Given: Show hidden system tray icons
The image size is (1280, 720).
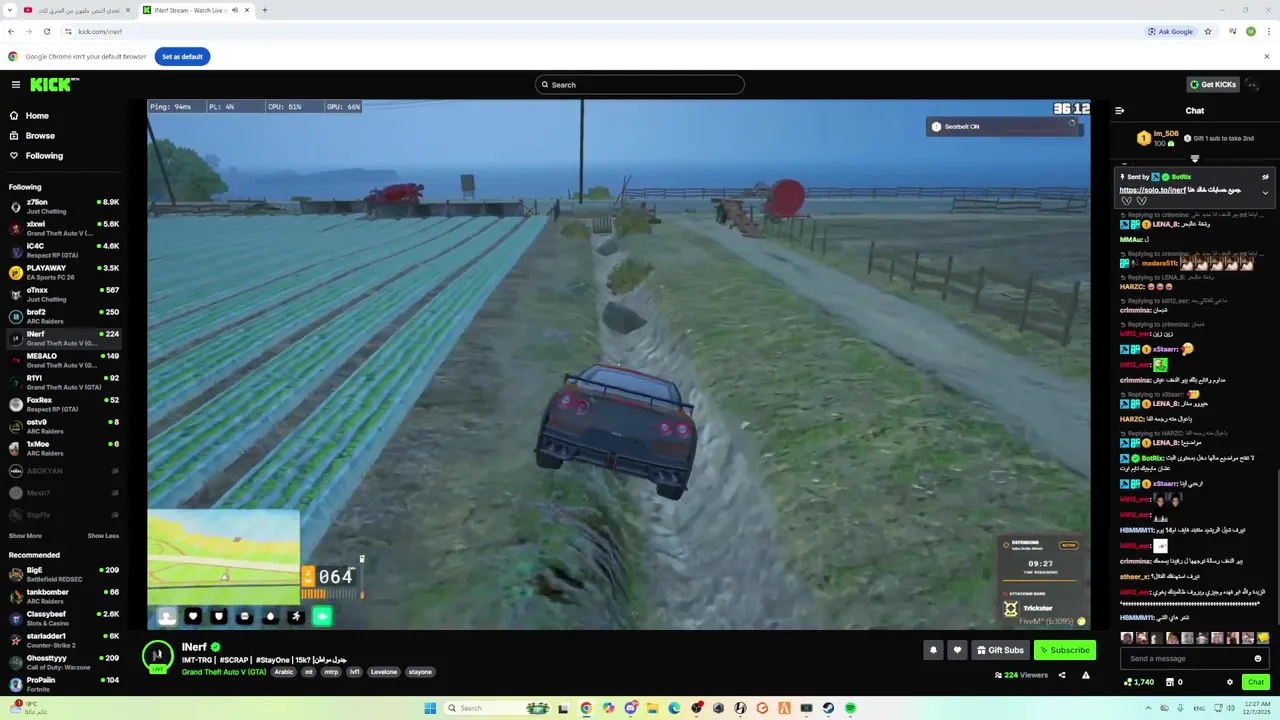Looking at the screenshot, I should [x=1147, y=708].
